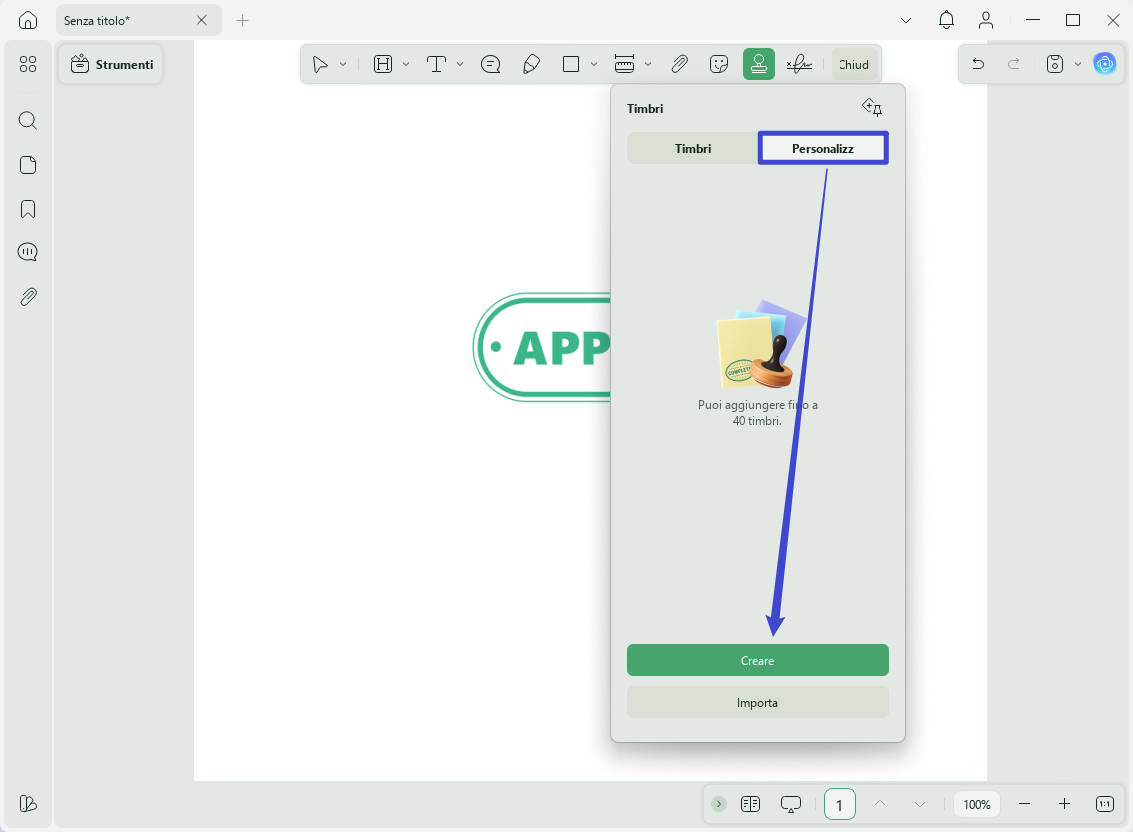1133x832 pixels.
Task: Expand measurement tool dropdown arrow
Action: coord(648,64)
